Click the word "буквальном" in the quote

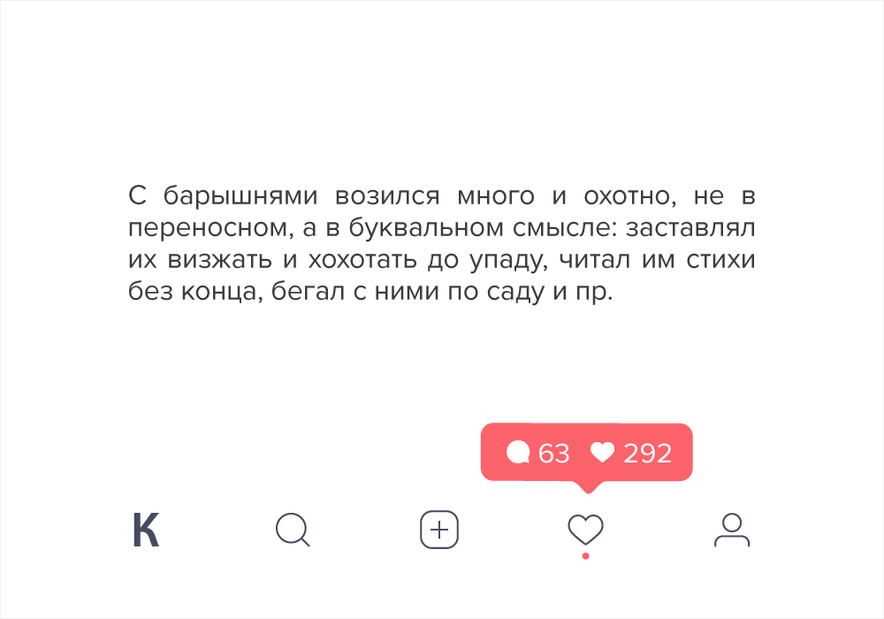[x=426, y=228]
